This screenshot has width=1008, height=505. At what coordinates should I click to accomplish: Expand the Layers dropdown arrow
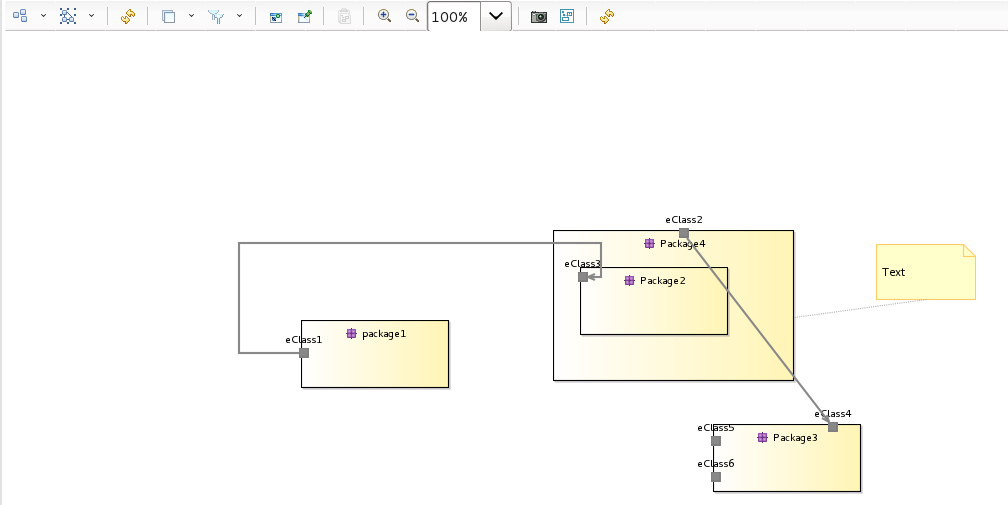click(x=191, y=16)
